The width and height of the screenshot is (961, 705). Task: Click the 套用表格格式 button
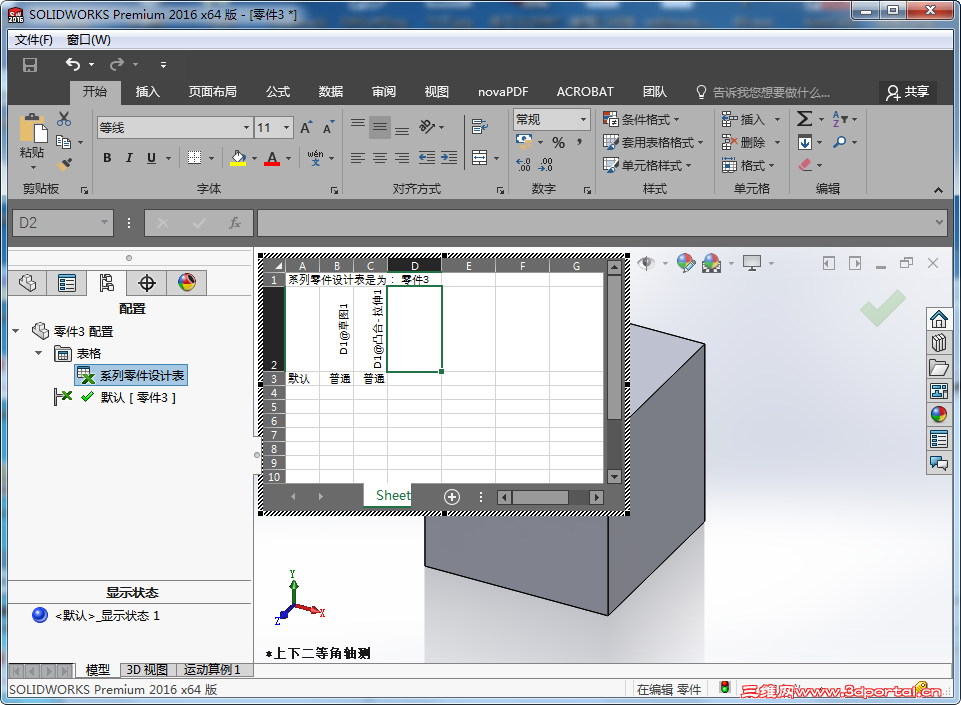point(653,142)
